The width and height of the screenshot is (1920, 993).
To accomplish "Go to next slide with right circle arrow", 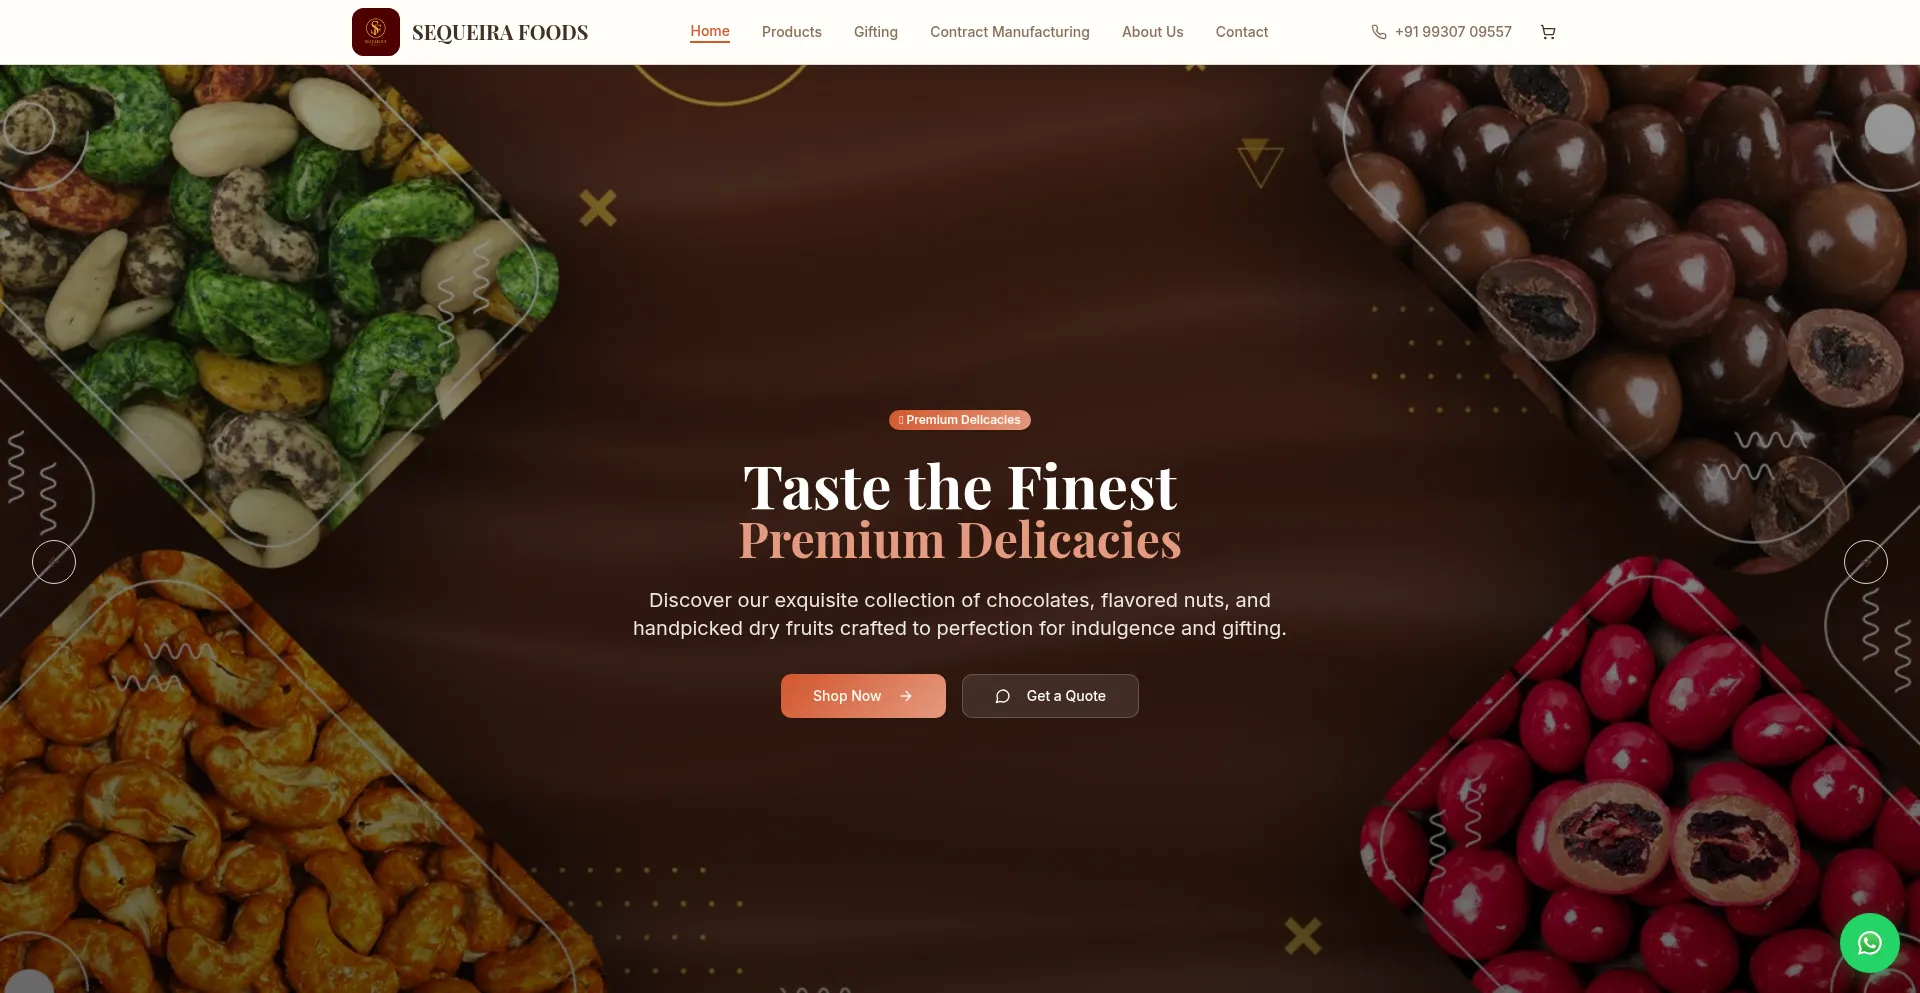I will [x=1866, y=562].
